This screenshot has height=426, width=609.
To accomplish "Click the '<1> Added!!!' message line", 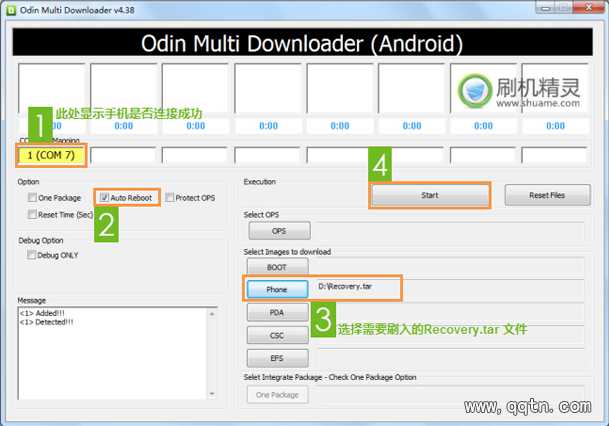I will (42, 313).
